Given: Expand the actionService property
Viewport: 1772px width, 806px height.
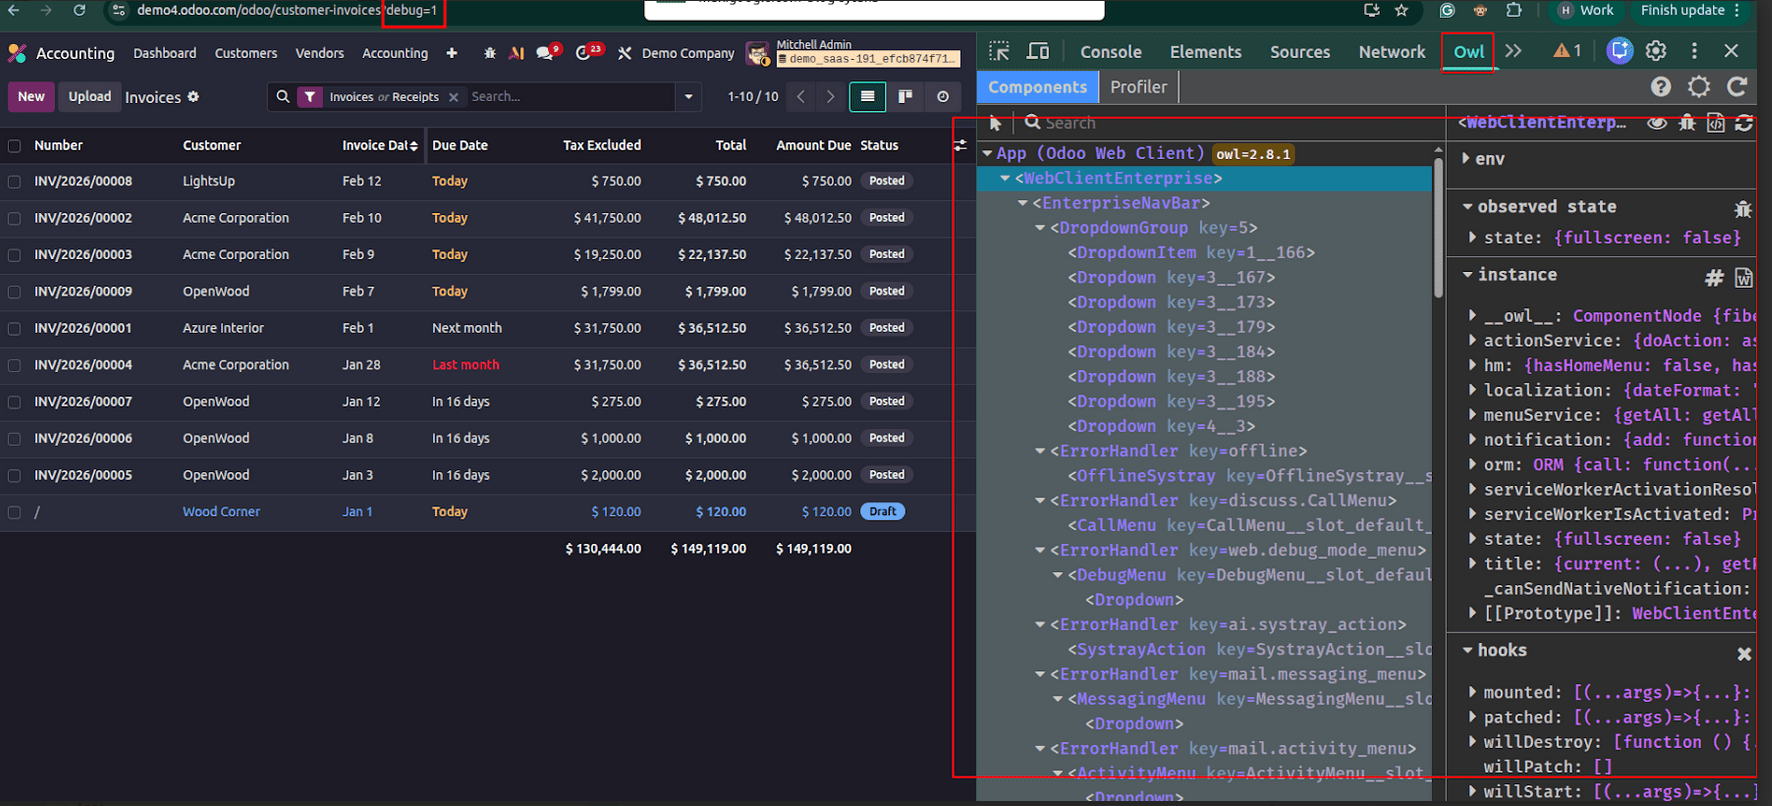Looking at the screenshot, I should [x=1472, y=340].
